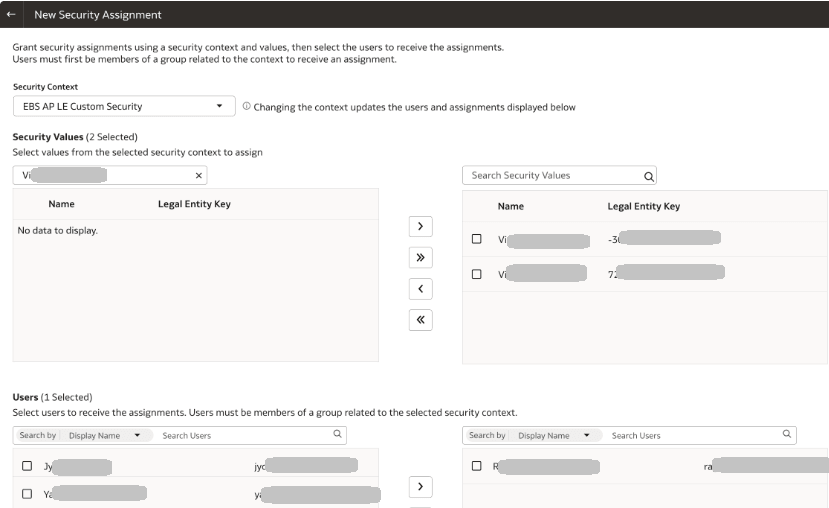Click the New Security Assignment title
This screenshot has height=508, width=829.
point(98,15)
